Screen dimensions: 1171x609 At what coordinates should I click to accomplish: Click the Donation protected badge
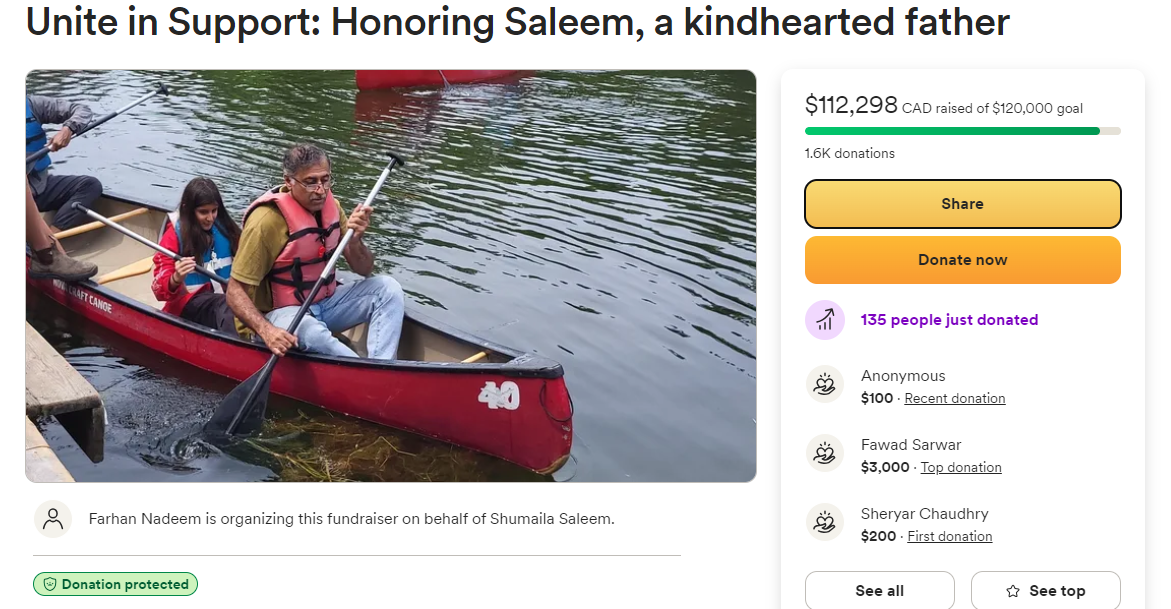pos(115,584)
